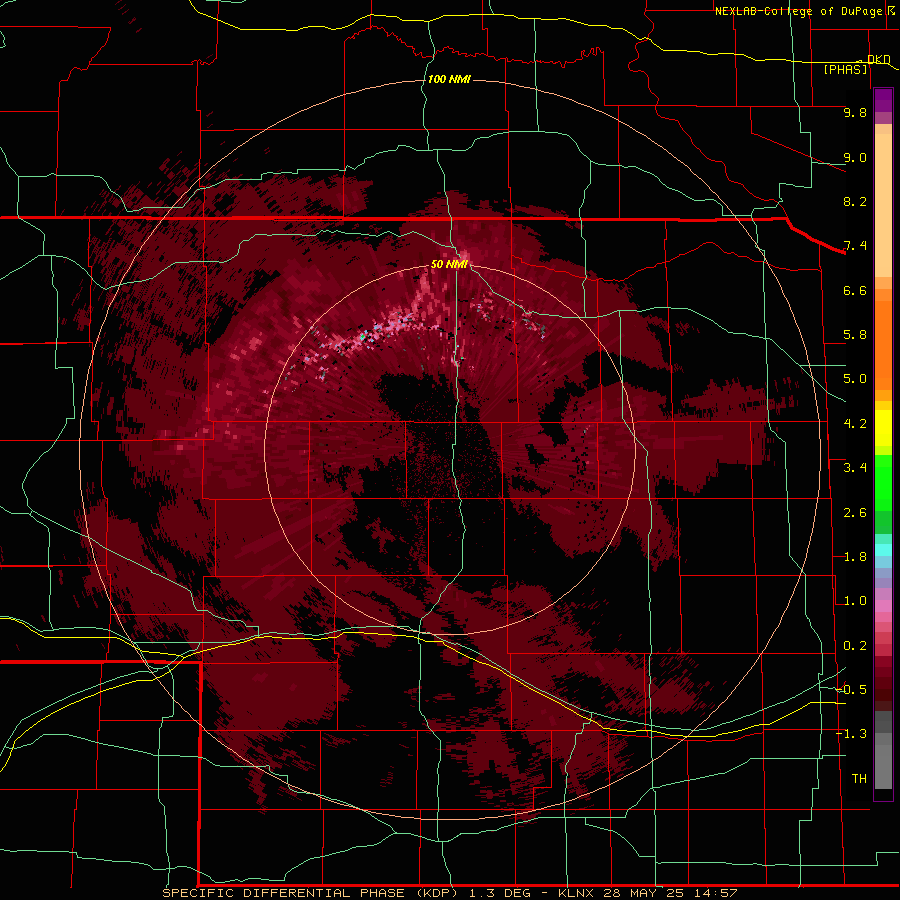Click the 4.2 legend value

pyautogui.click(x=855, y=424)
